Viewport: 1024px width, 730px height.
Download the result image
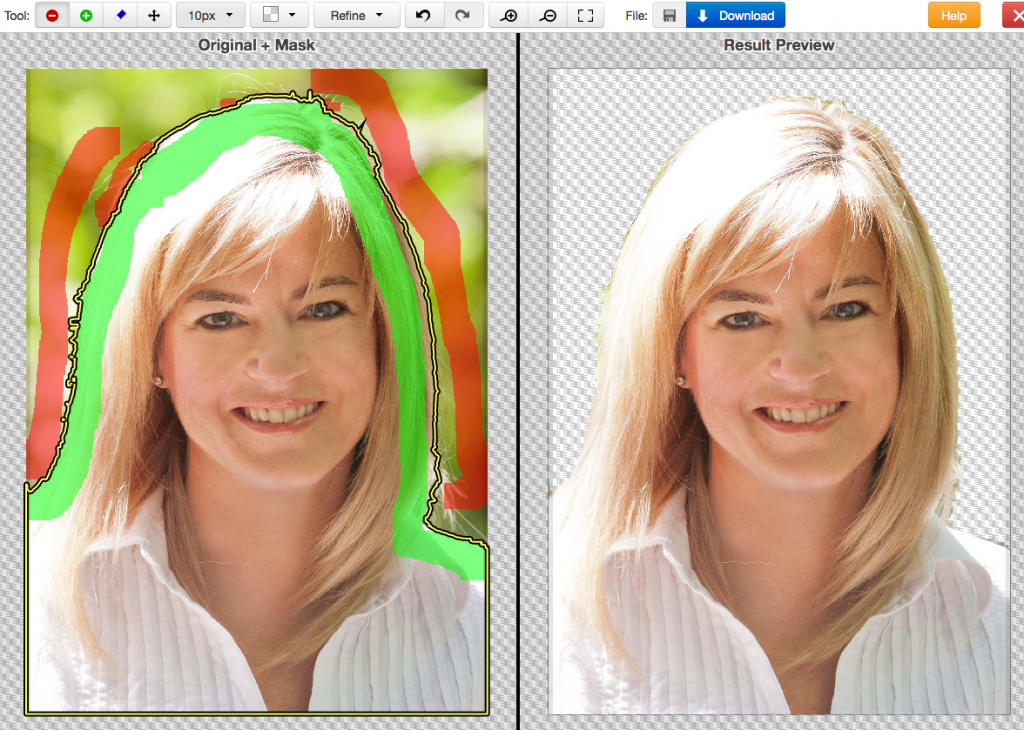tap(735, 15)
